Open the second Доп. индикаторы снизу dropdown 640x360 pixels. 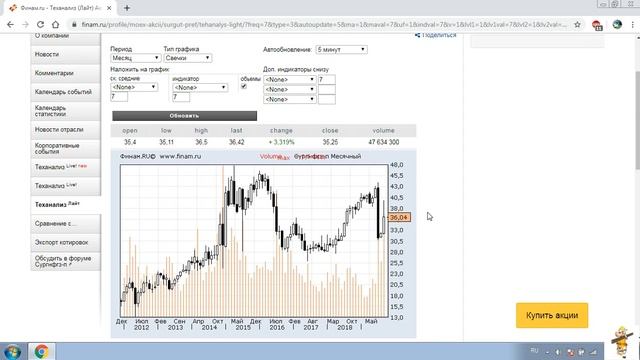click(x=289, y=89)
